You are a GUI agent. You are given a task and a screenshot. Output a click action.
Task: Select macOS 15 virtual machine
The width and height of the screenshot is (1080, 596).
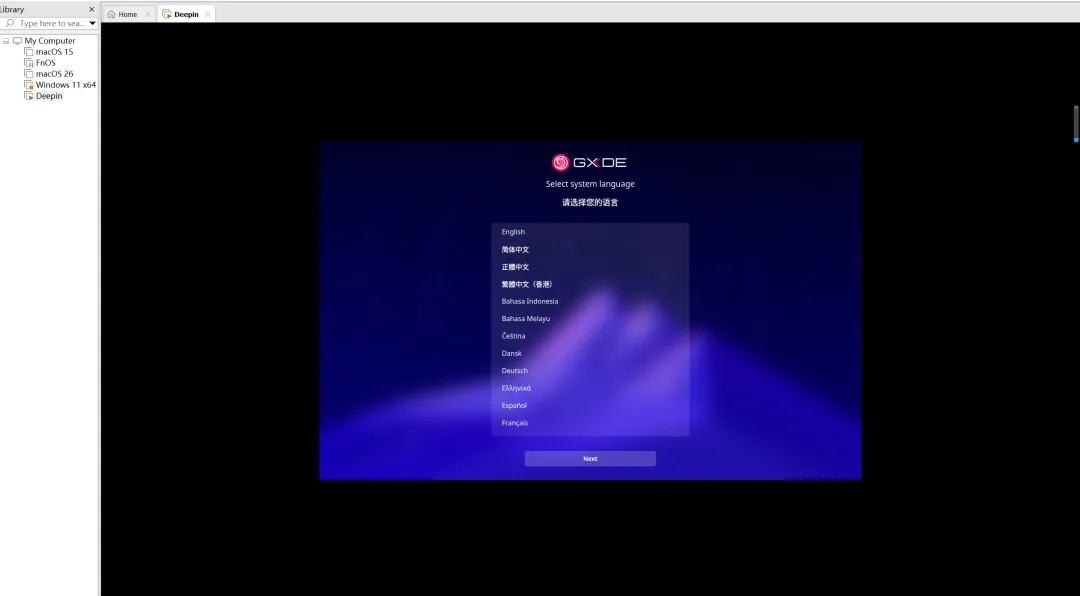point(54,52)
